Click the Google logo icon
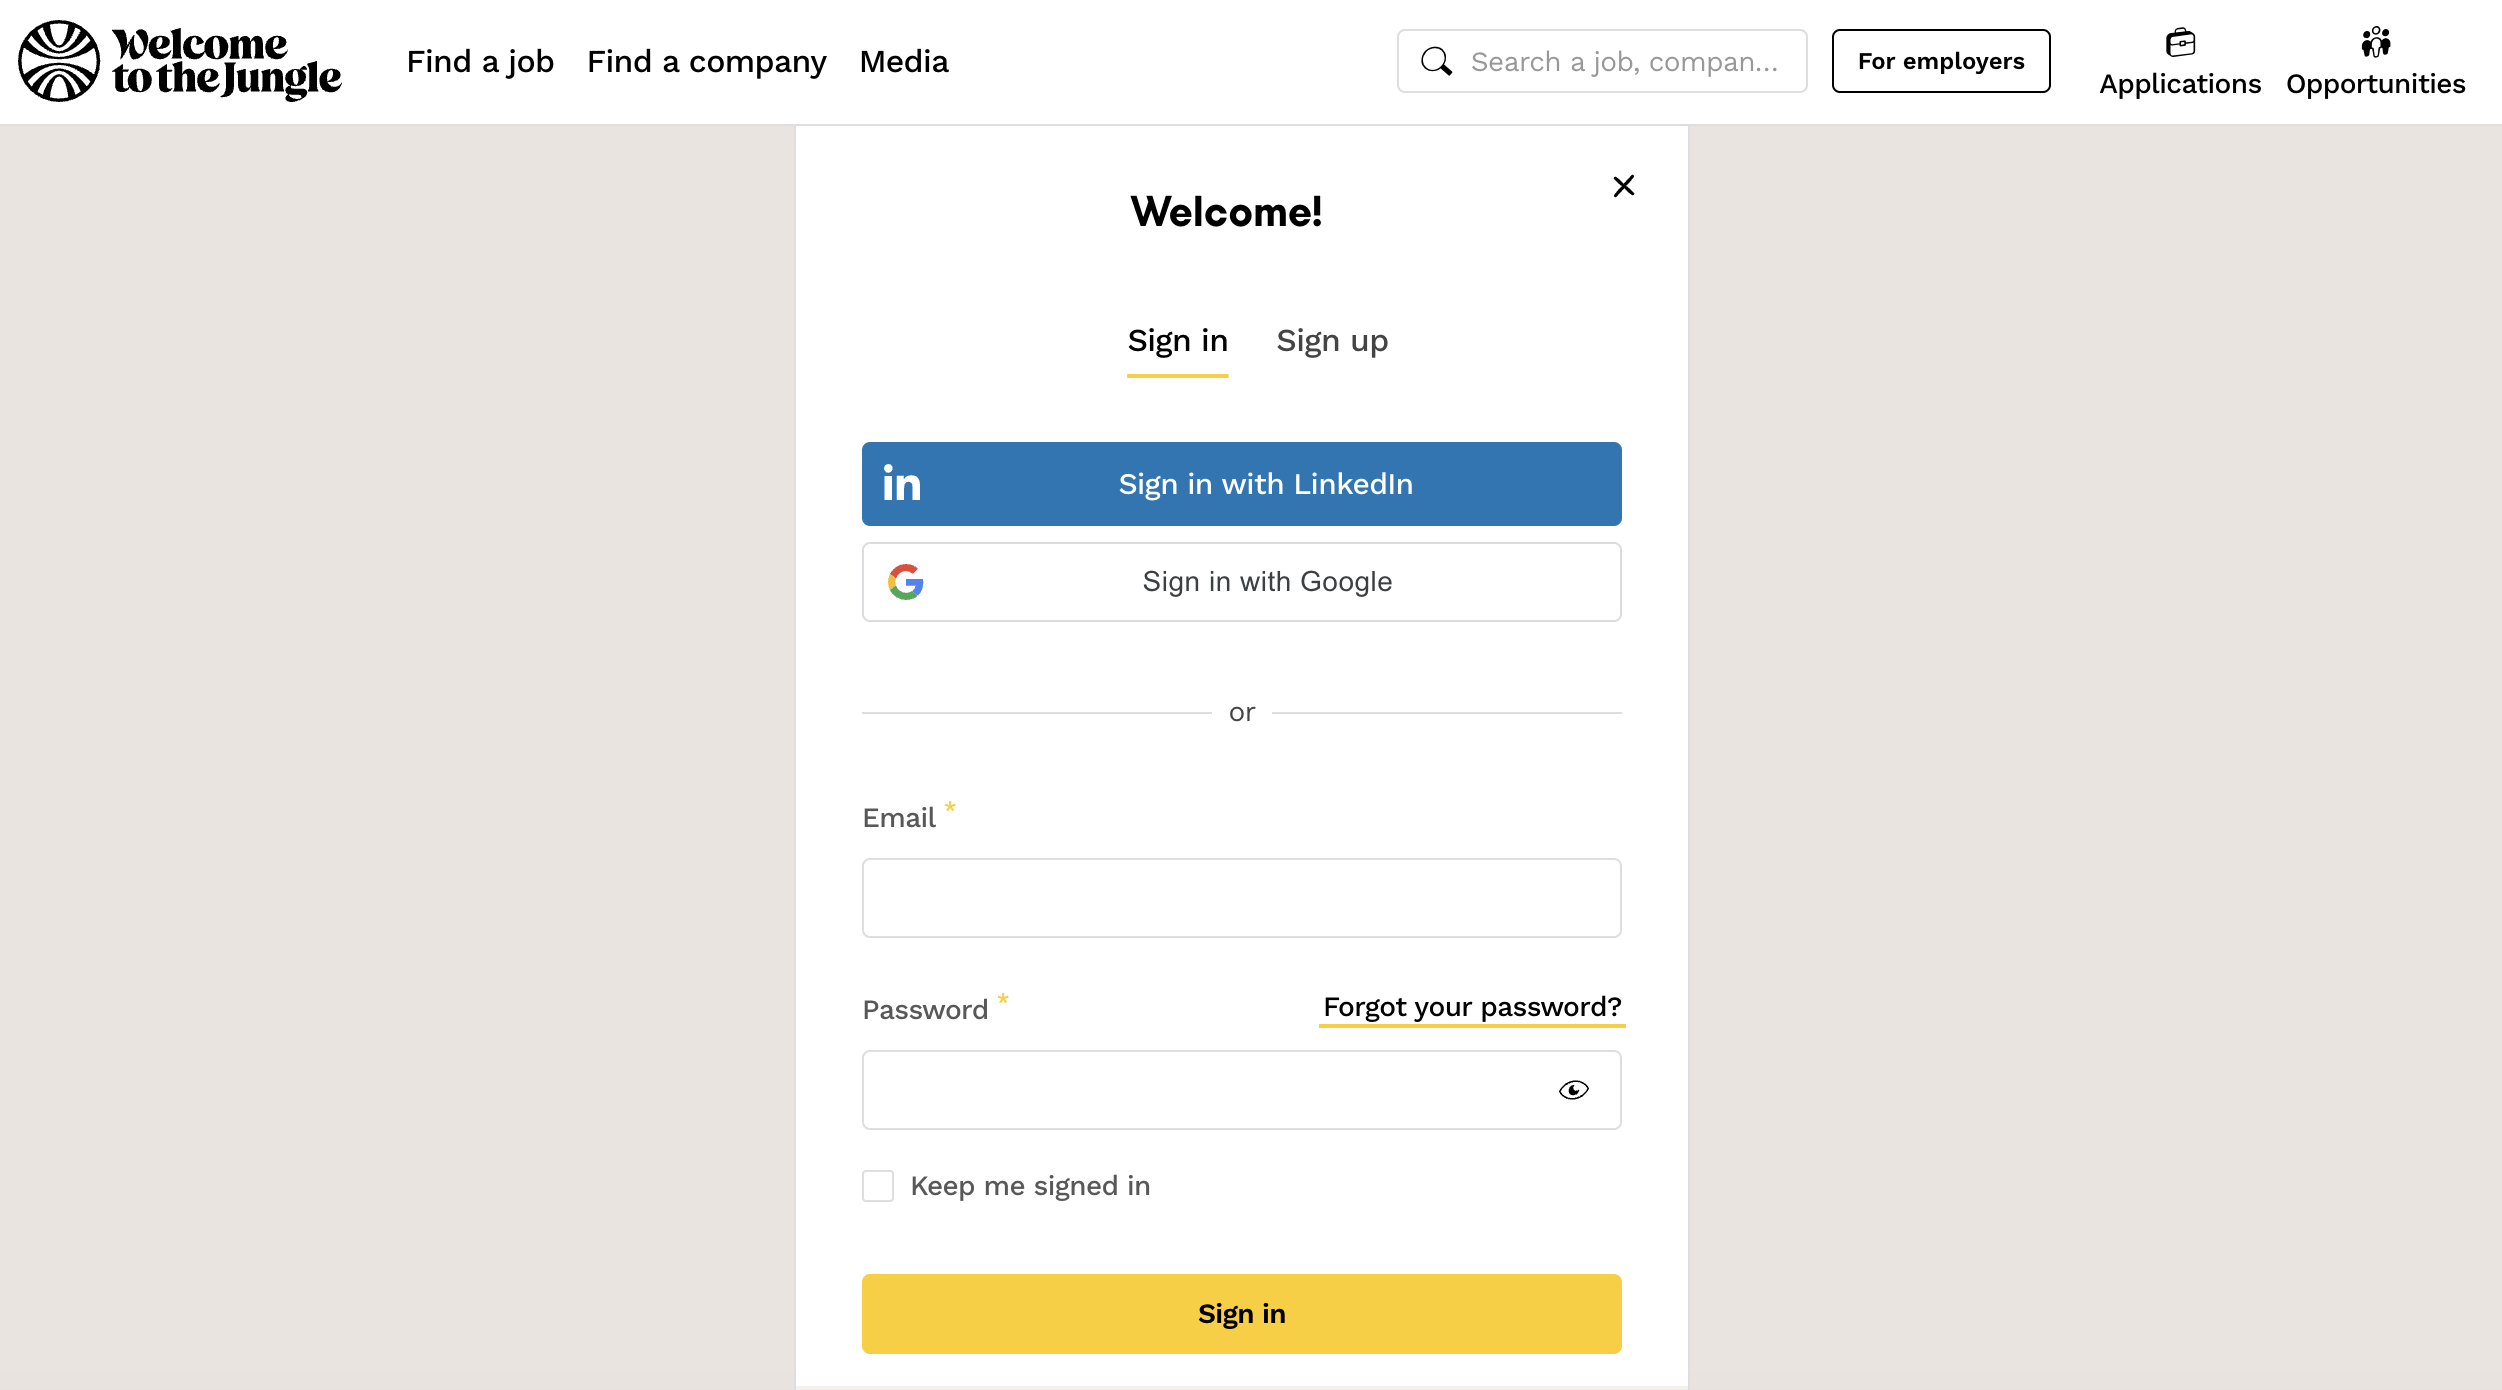 [906, 582]
